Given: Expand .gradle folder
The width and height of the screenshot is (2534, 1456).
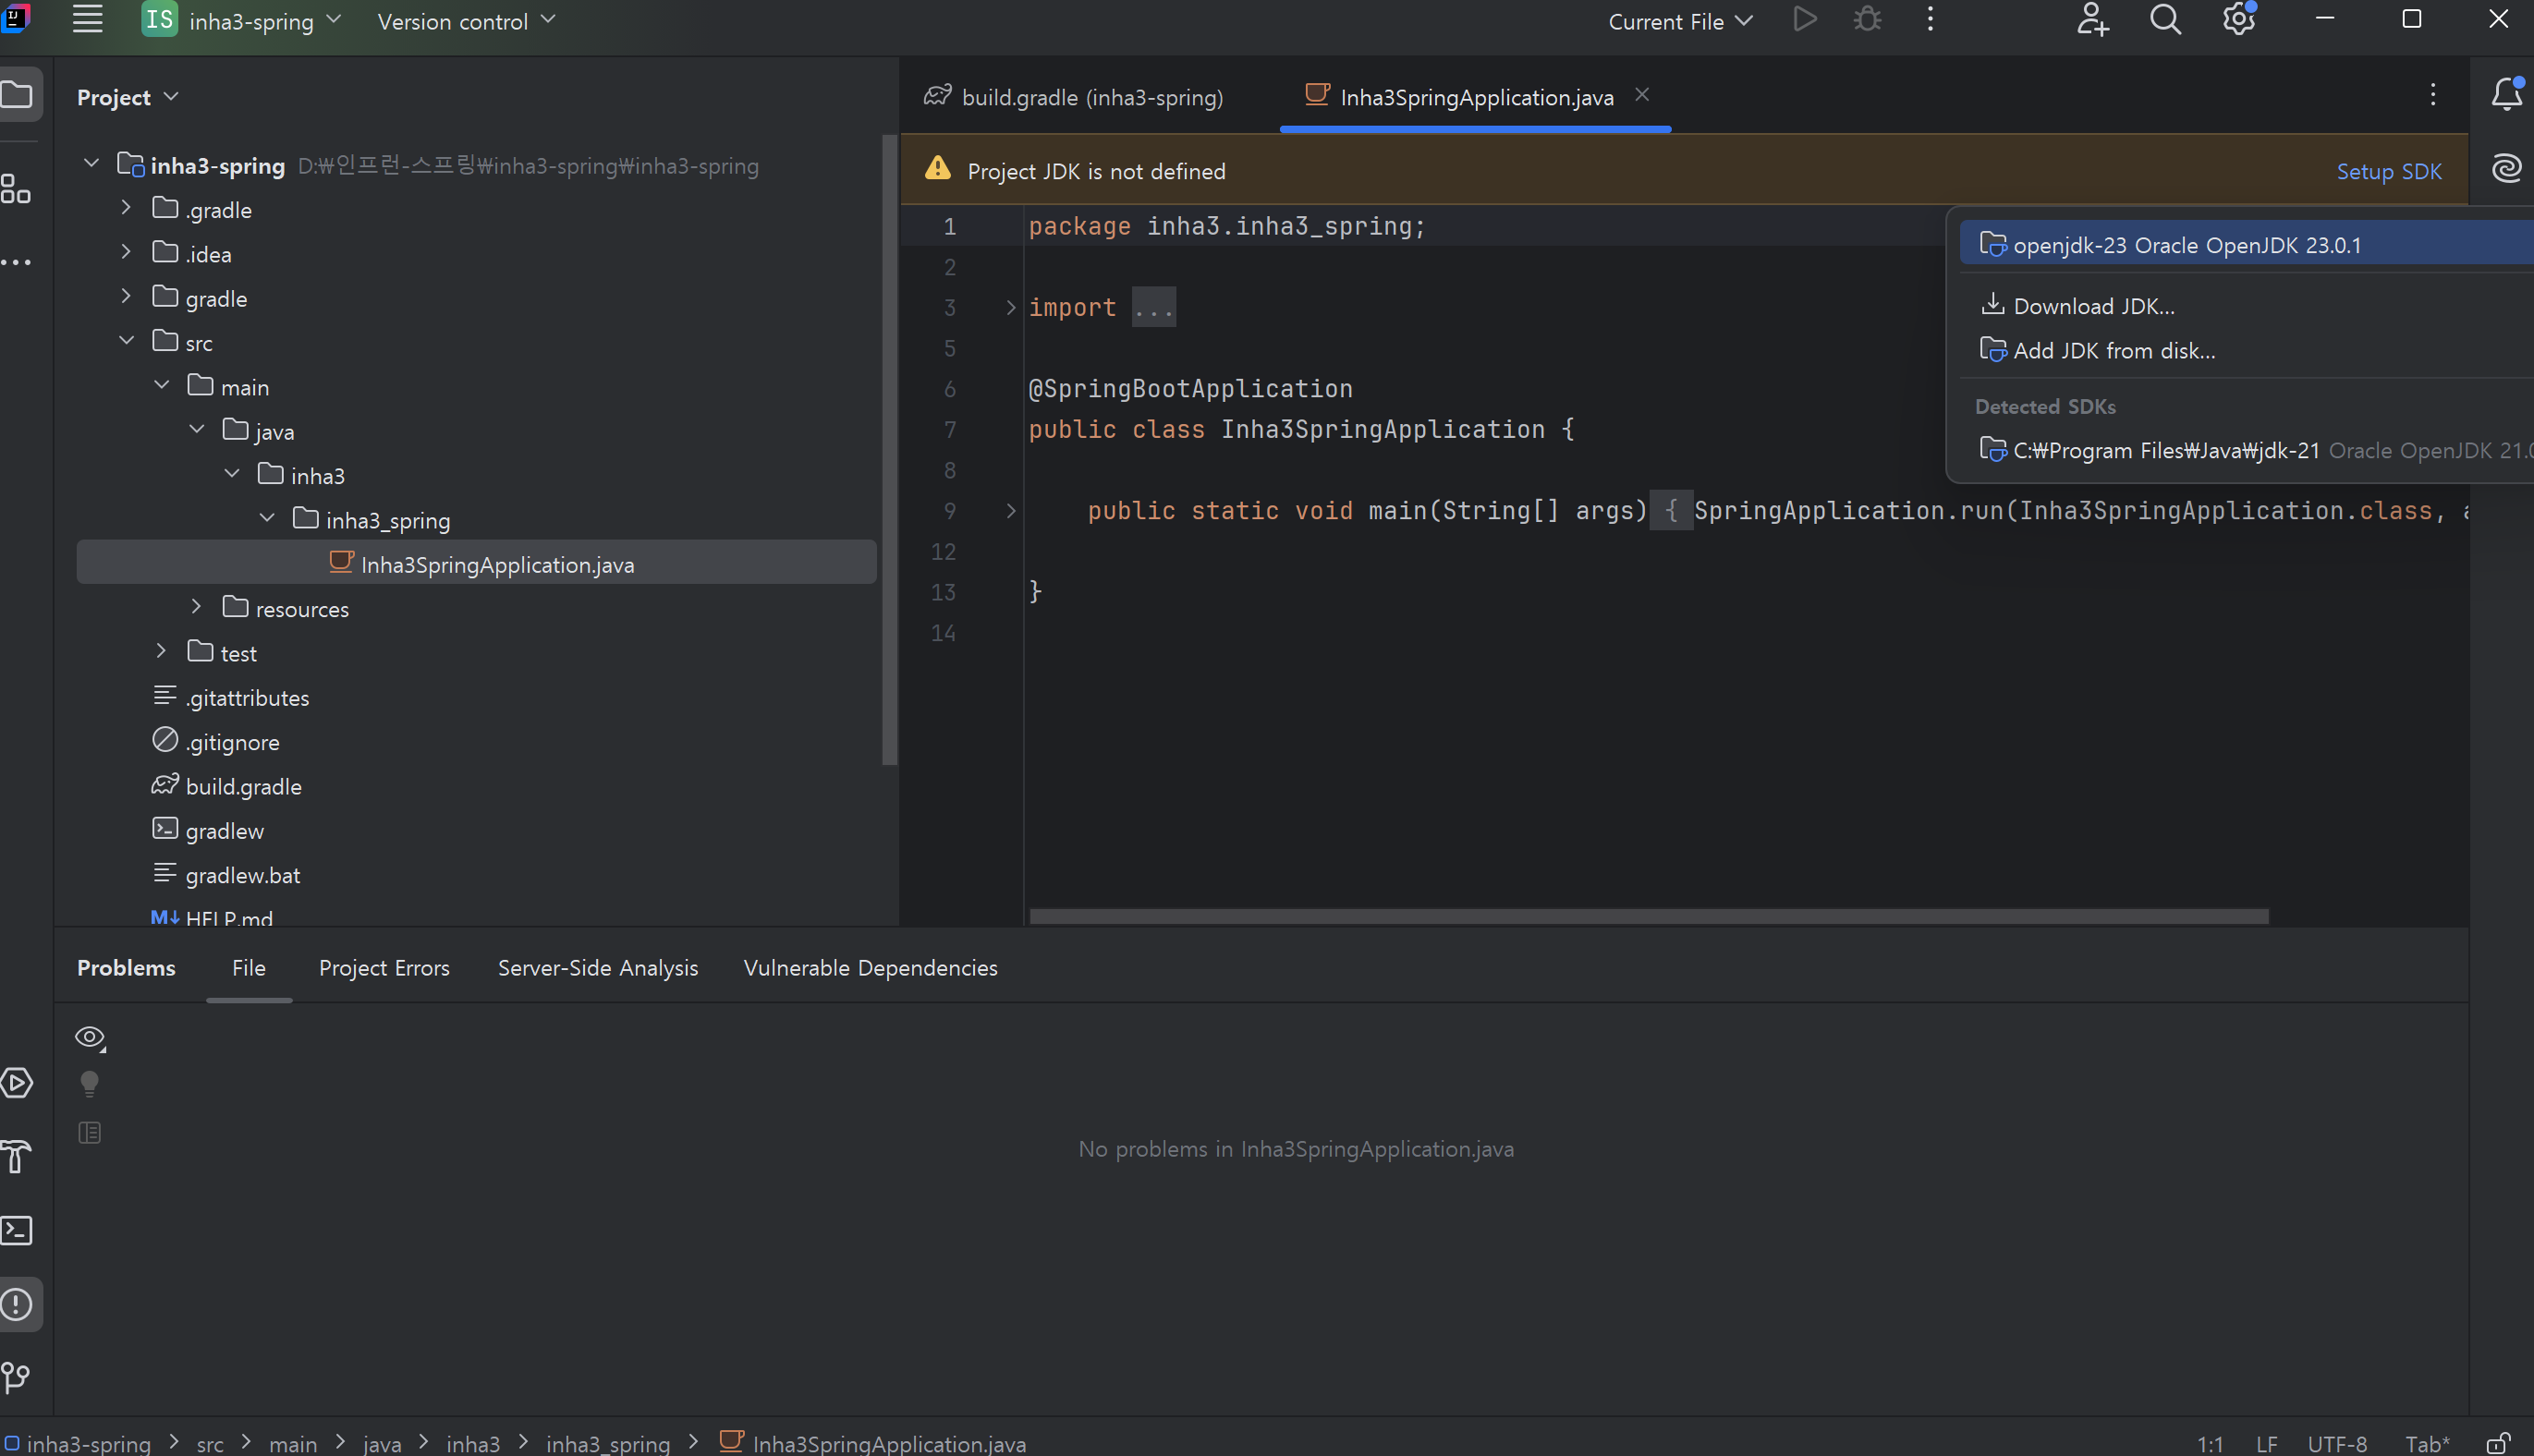Looking at the screenshot, I should coord(126,207).
